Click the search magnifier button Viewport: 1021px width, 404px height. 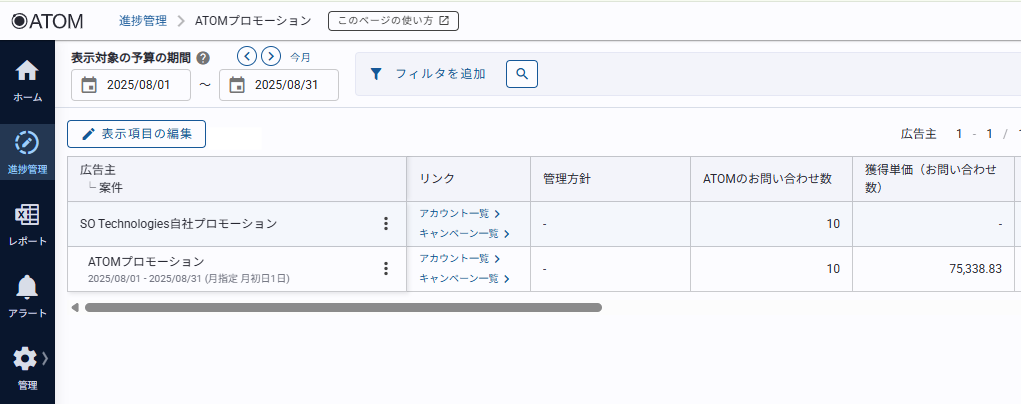pyautogui.click(x=522, y=74)
